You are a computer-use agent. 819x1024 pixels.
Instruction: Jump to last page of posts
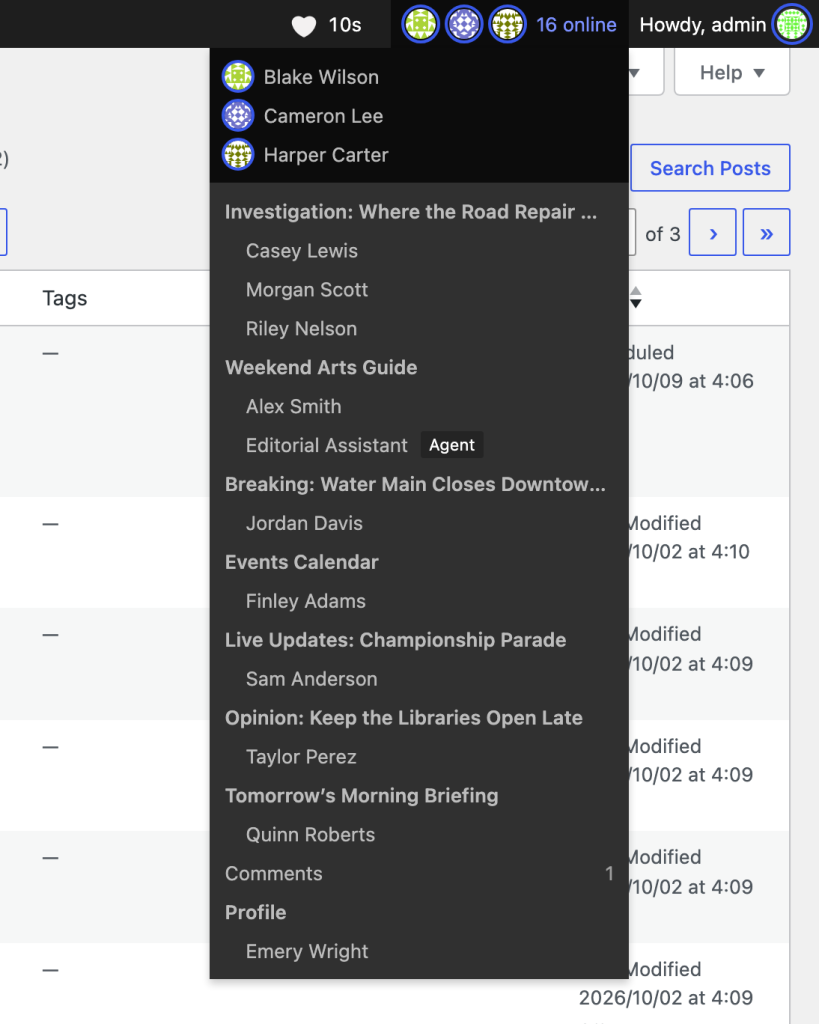tap(766, 232)
